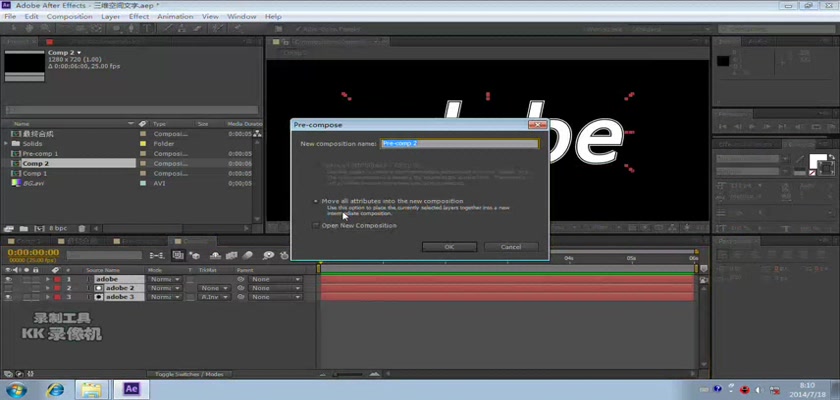This screenshot has width=840, height=400.
Task: Toggle Auto-keyframe stopwatch icon in timeline
Action: coord(284,256)
